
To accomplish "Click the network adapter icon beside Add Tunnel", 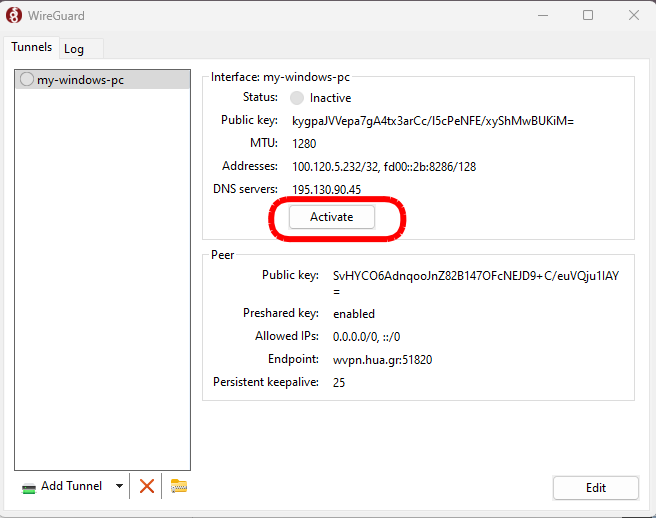I will [29, 487].
